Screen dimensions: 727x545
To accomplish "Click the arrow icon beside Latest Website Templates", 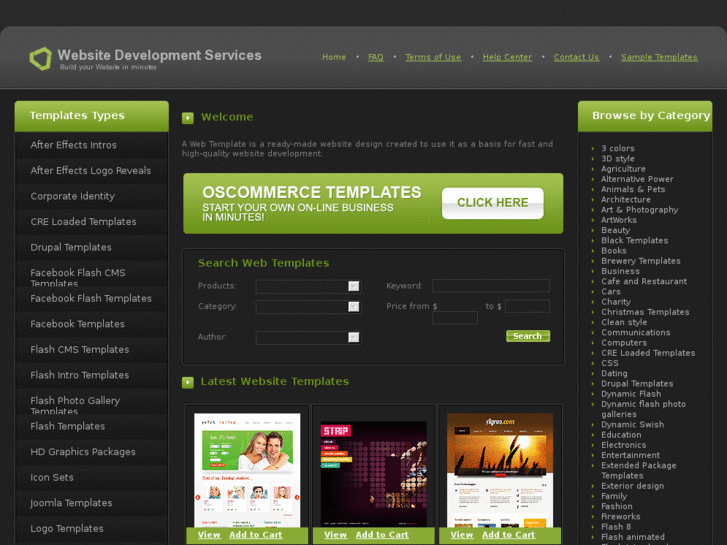I will coord(188,382).
